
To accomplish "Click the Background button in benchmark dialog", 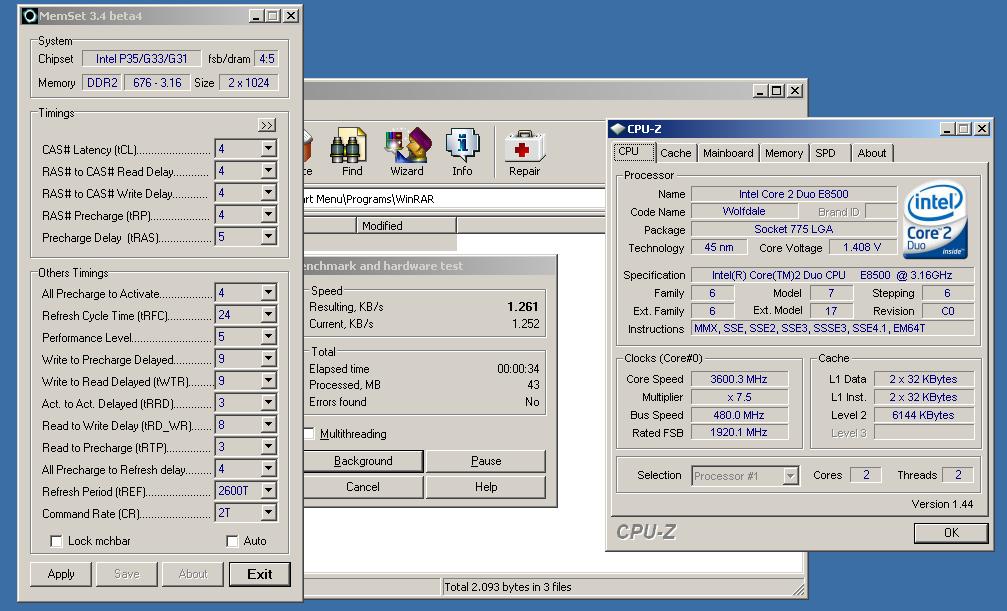I will 363,461.
